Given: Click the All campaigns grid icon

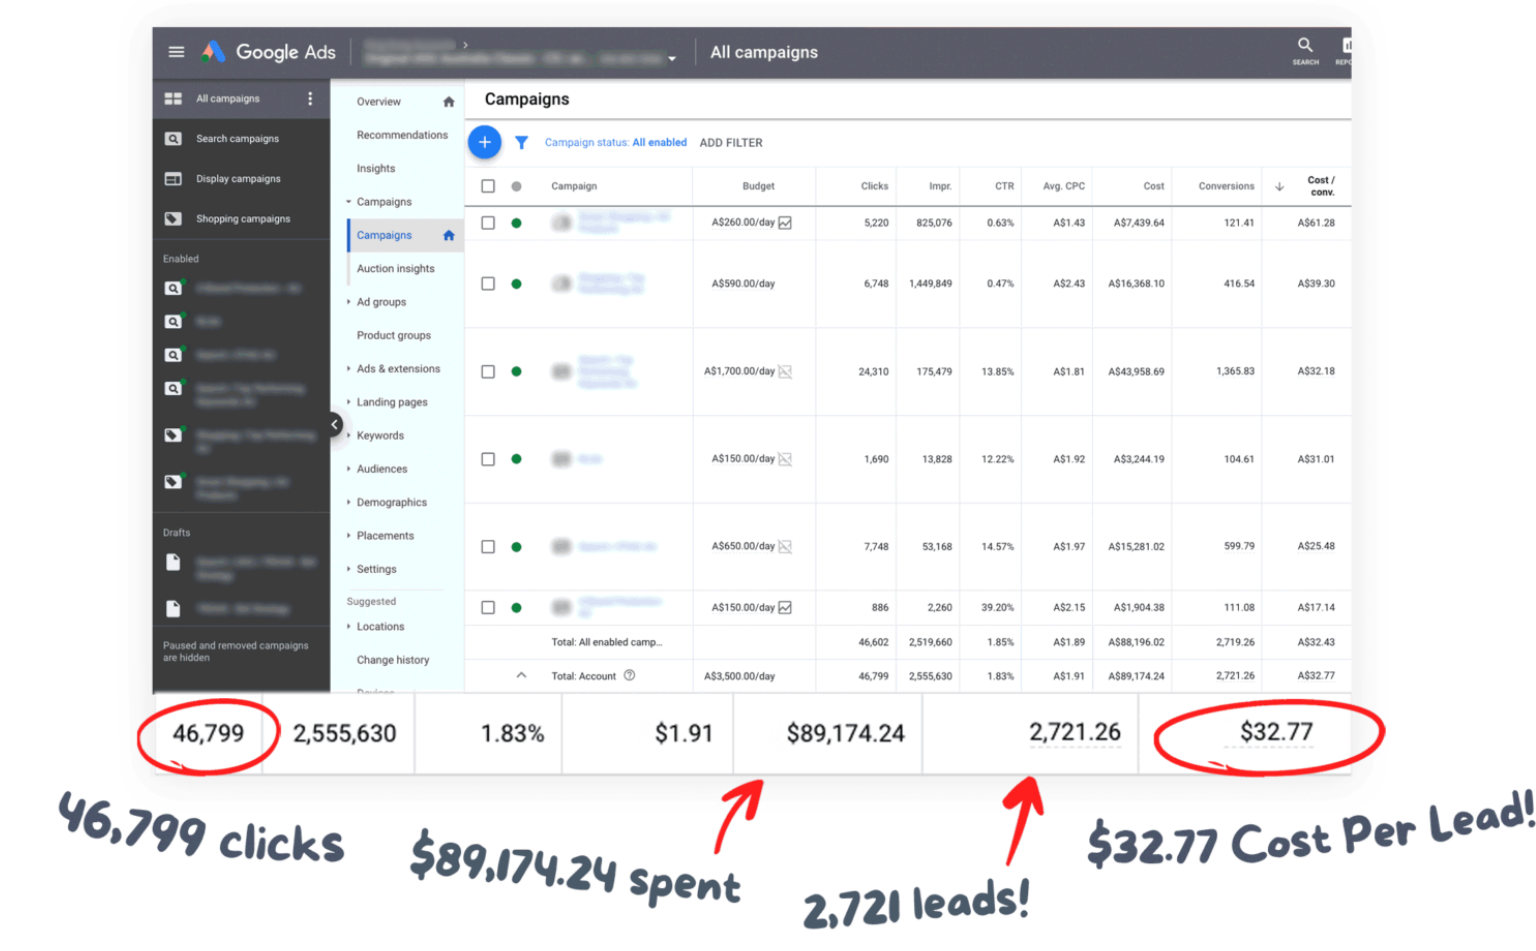Looking at the screenshot, I should pos(173,98).
